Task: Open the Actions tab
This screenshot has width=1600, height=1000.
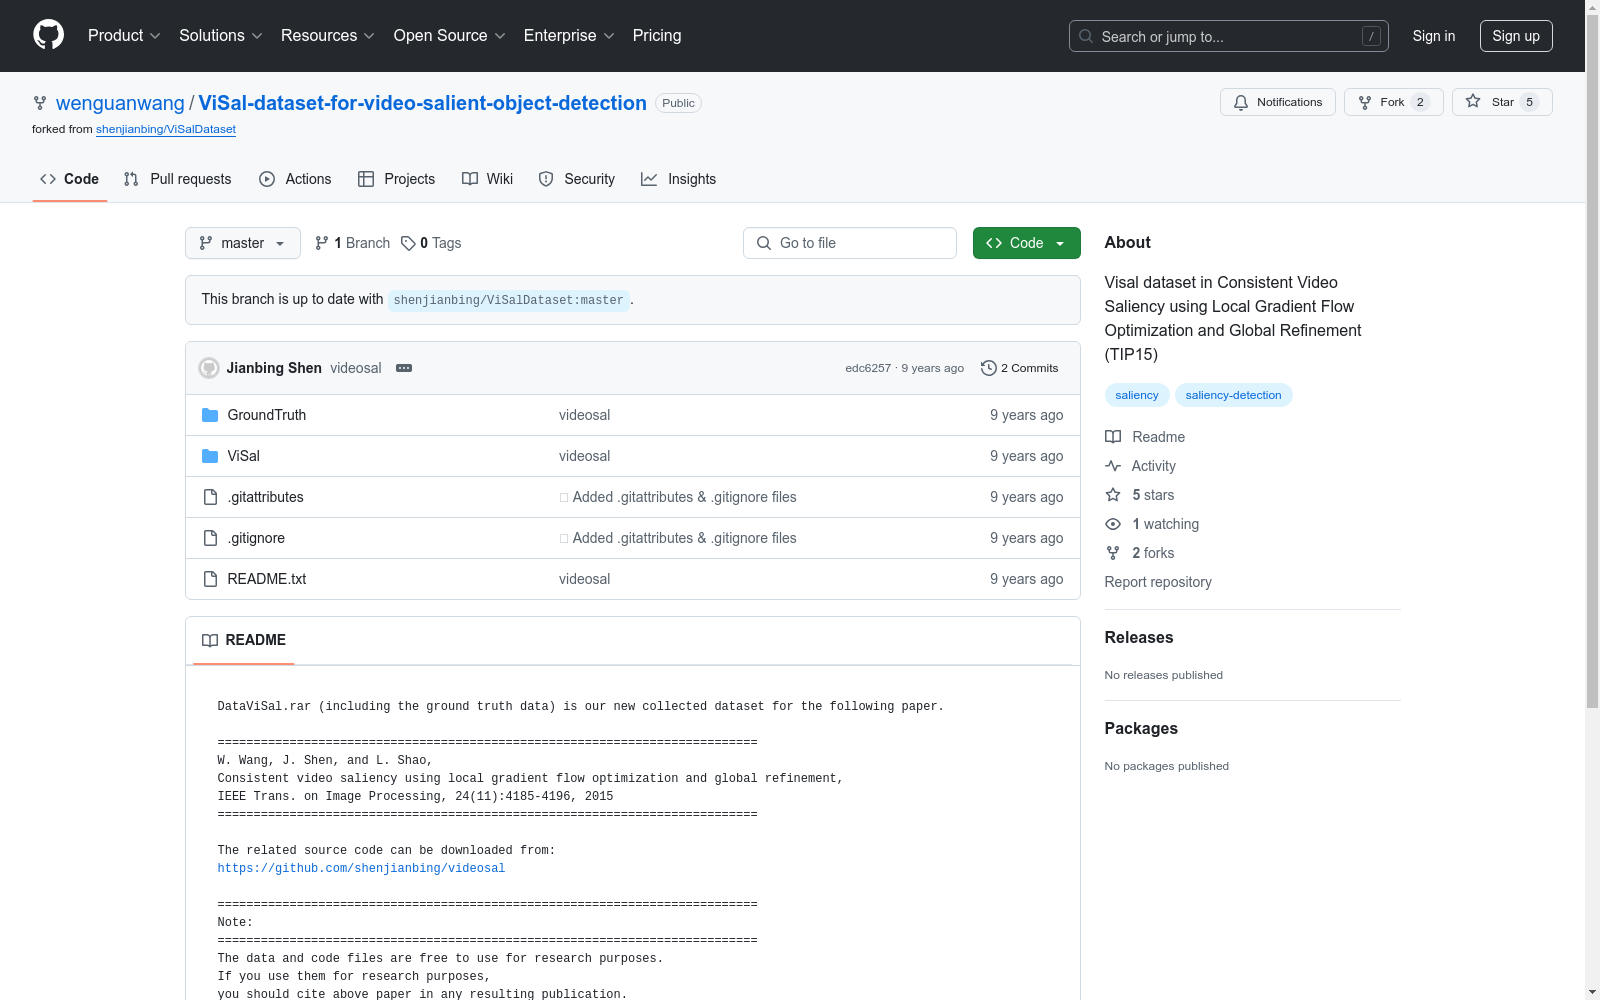Action: (x=295, y=179)
